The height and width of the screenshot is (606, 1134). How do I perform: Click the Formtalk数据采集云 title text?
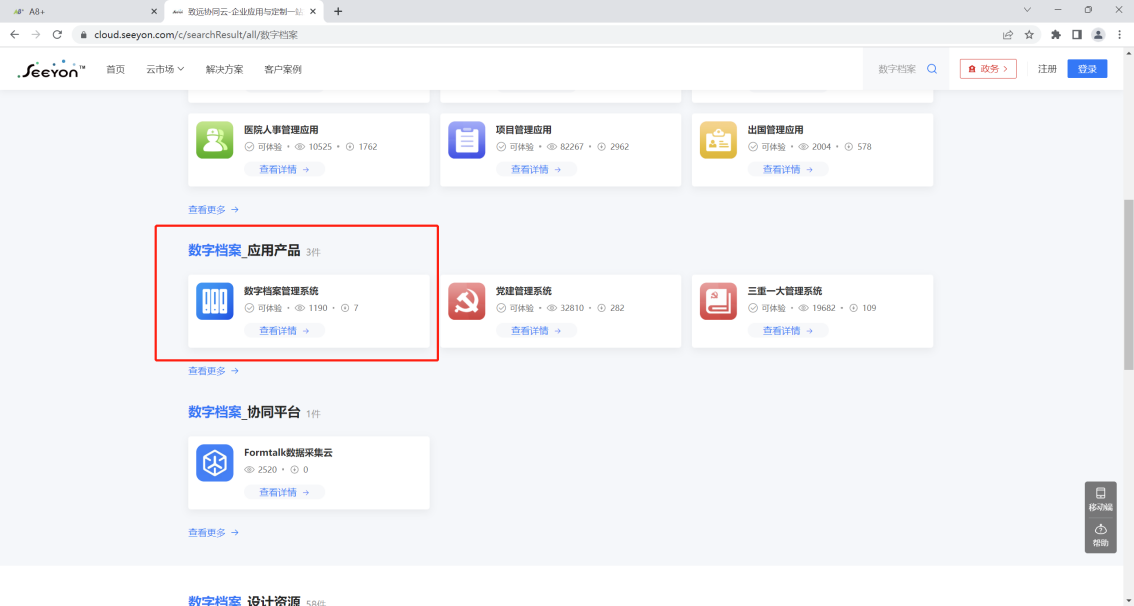pos(289,453)
